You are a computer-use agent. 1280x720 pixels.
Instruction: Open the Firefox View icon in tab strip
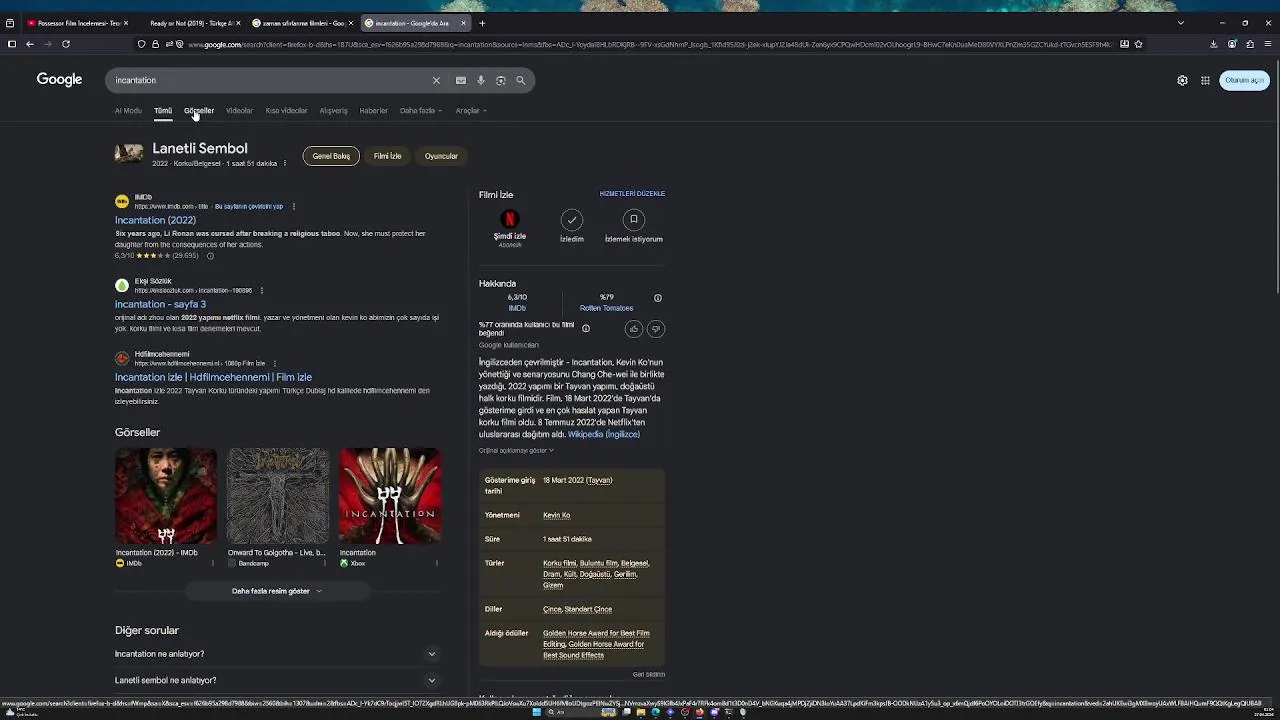10,23
